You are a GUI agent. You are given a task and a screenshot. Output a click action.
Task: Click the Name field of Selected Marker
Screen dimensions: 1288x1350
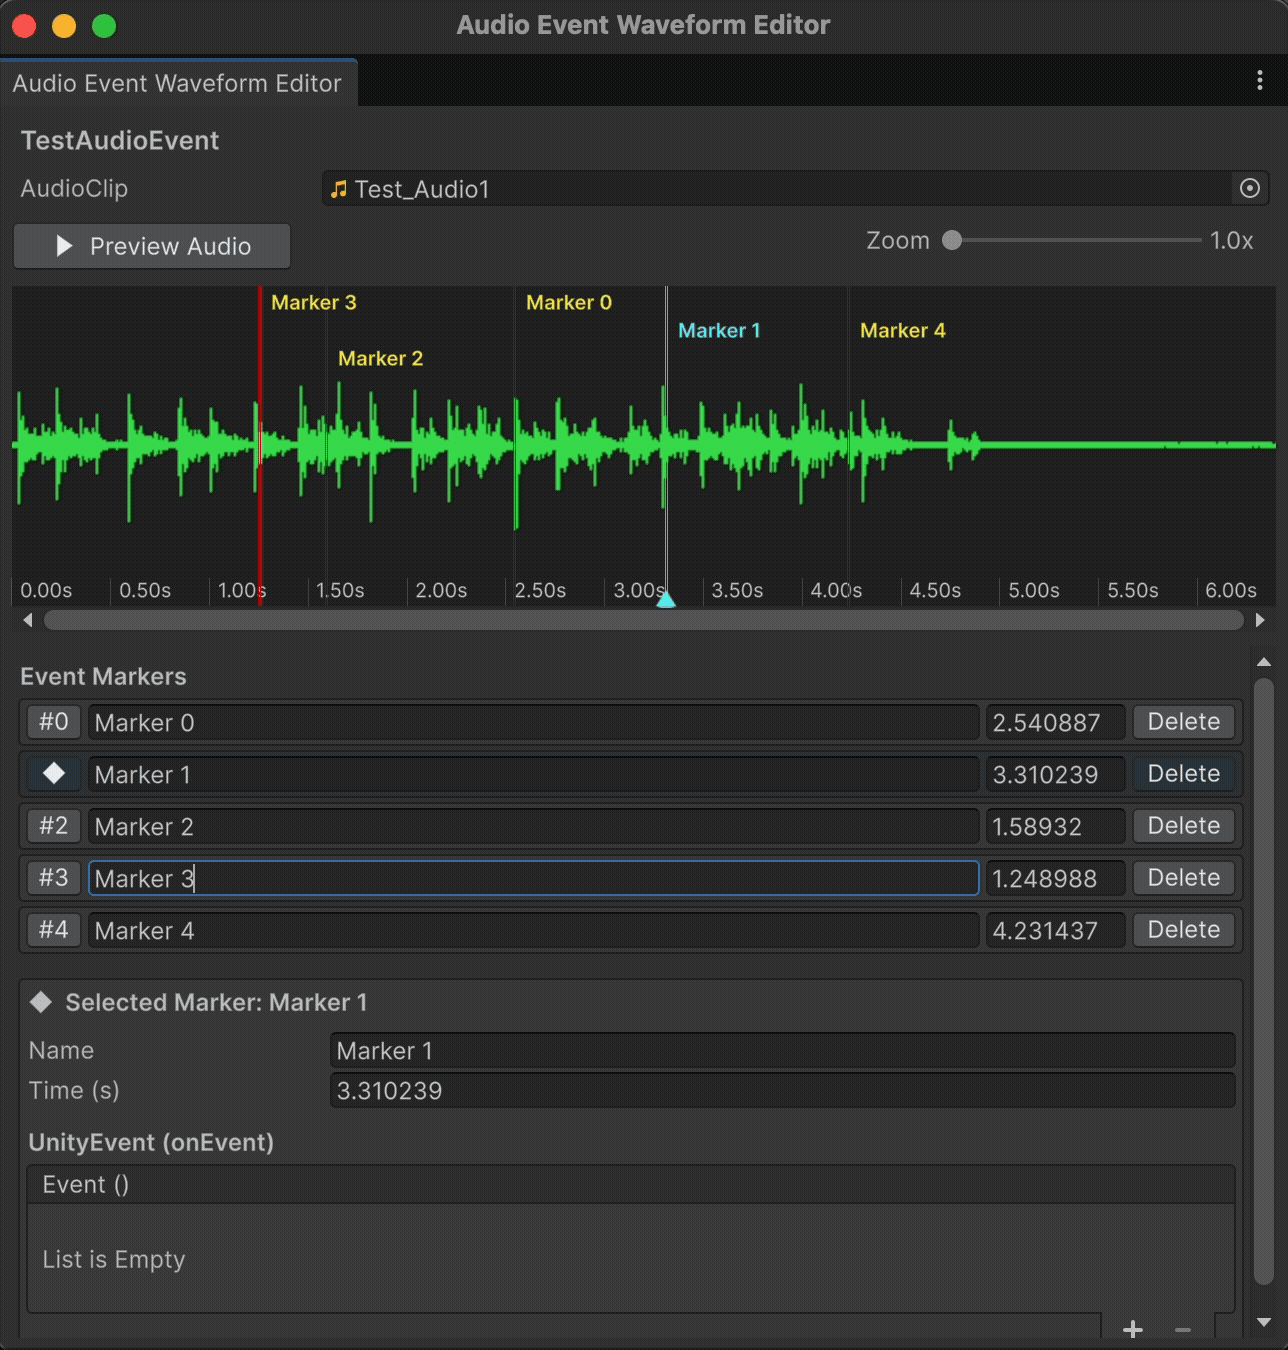click(783, 1050)
